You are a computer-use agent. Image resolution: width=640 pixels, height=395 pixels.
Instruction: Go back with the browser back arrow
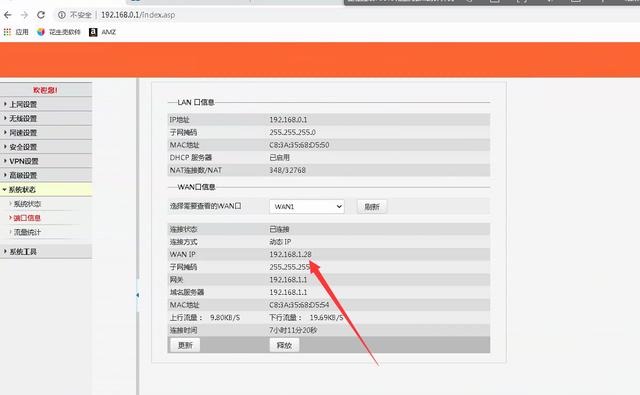(7, 15)
